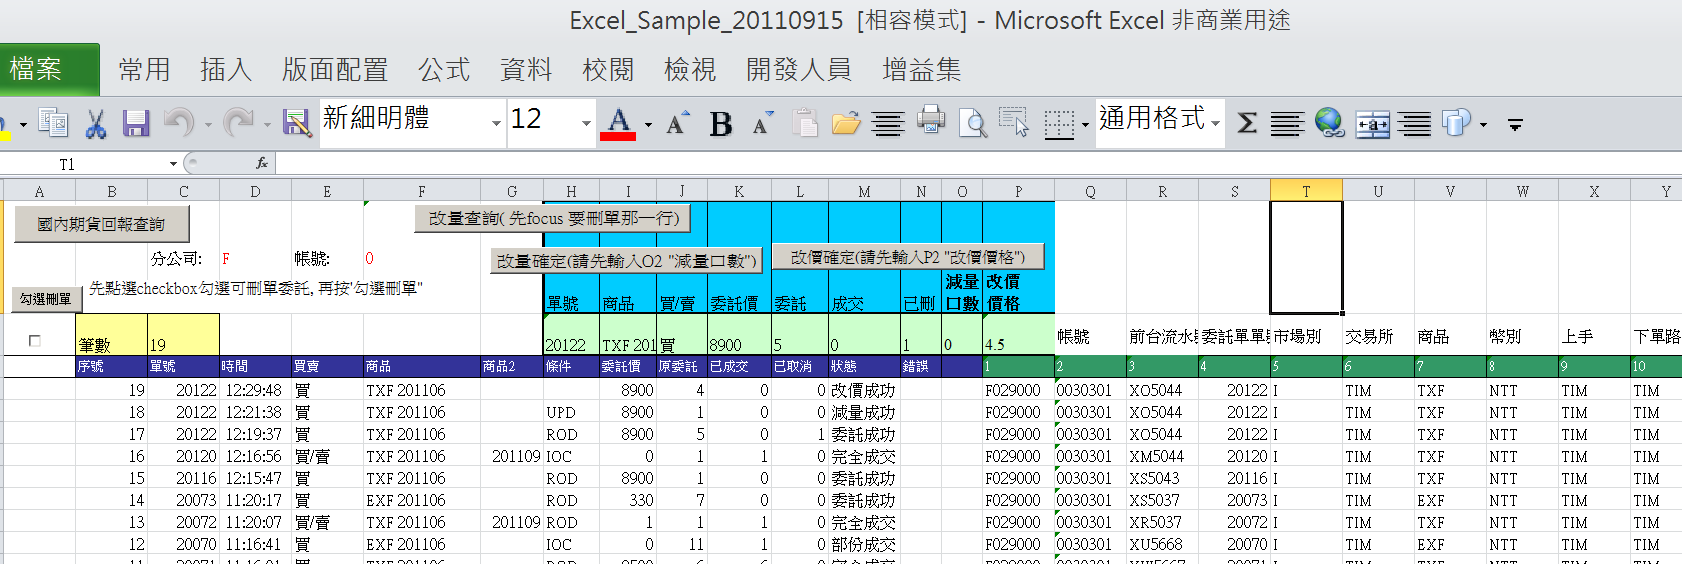Click the Copy icon in toolbar
Screen dimensions: 1682x564
(x=53, y=123)
